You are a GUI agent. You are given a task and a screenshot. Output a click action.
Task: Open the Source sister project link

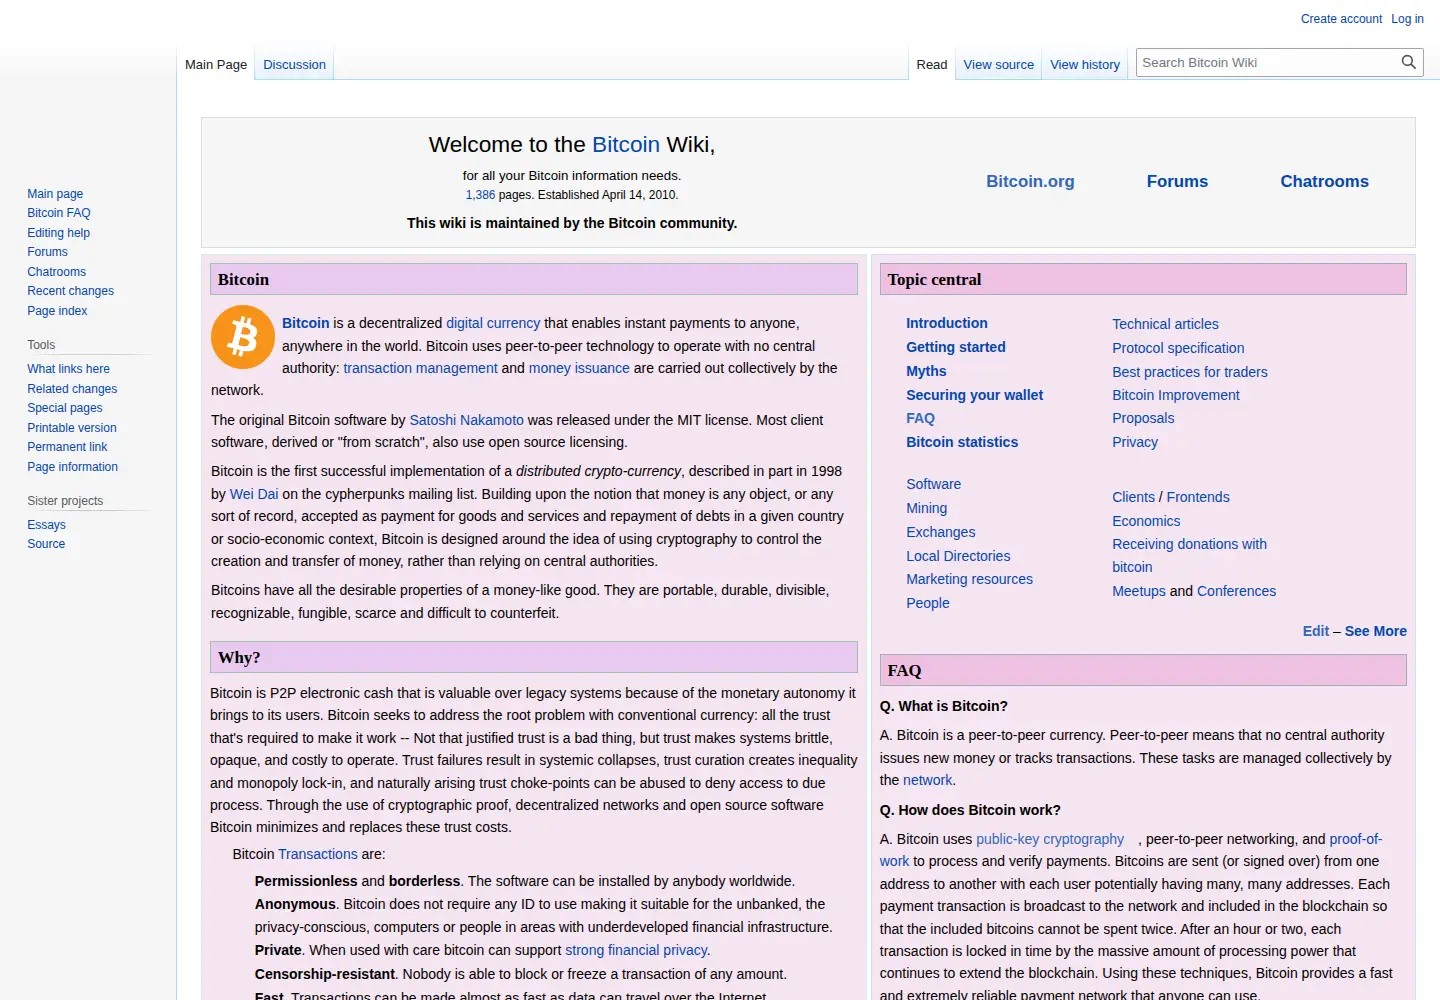point(46,544)
